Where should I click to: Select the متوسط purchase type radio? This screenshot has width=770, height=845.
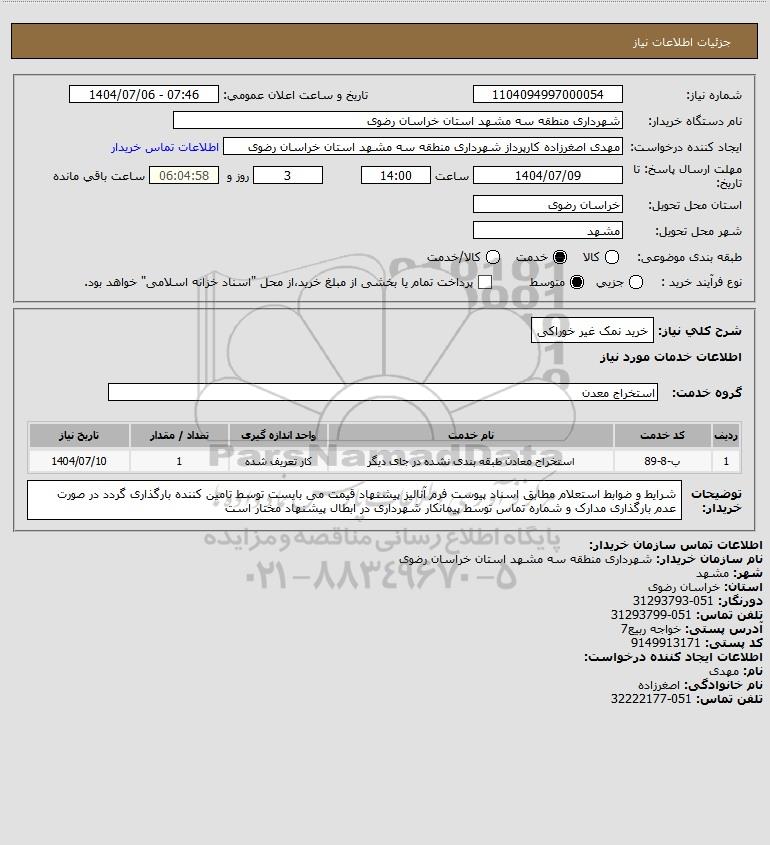tap(577, 282)
